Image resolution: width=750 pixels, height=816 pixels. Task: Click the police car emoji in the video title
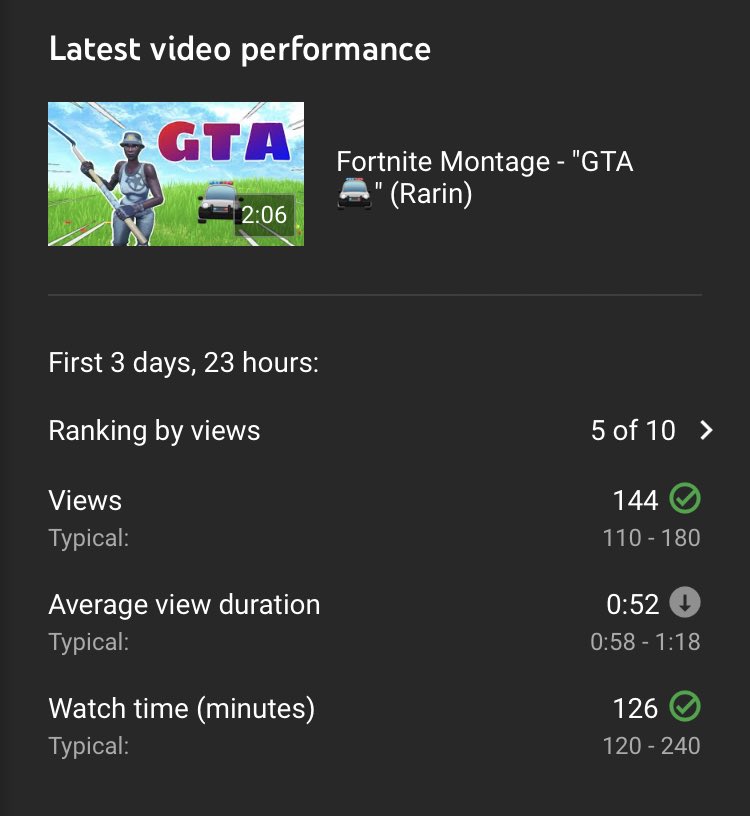click(353, 194)
